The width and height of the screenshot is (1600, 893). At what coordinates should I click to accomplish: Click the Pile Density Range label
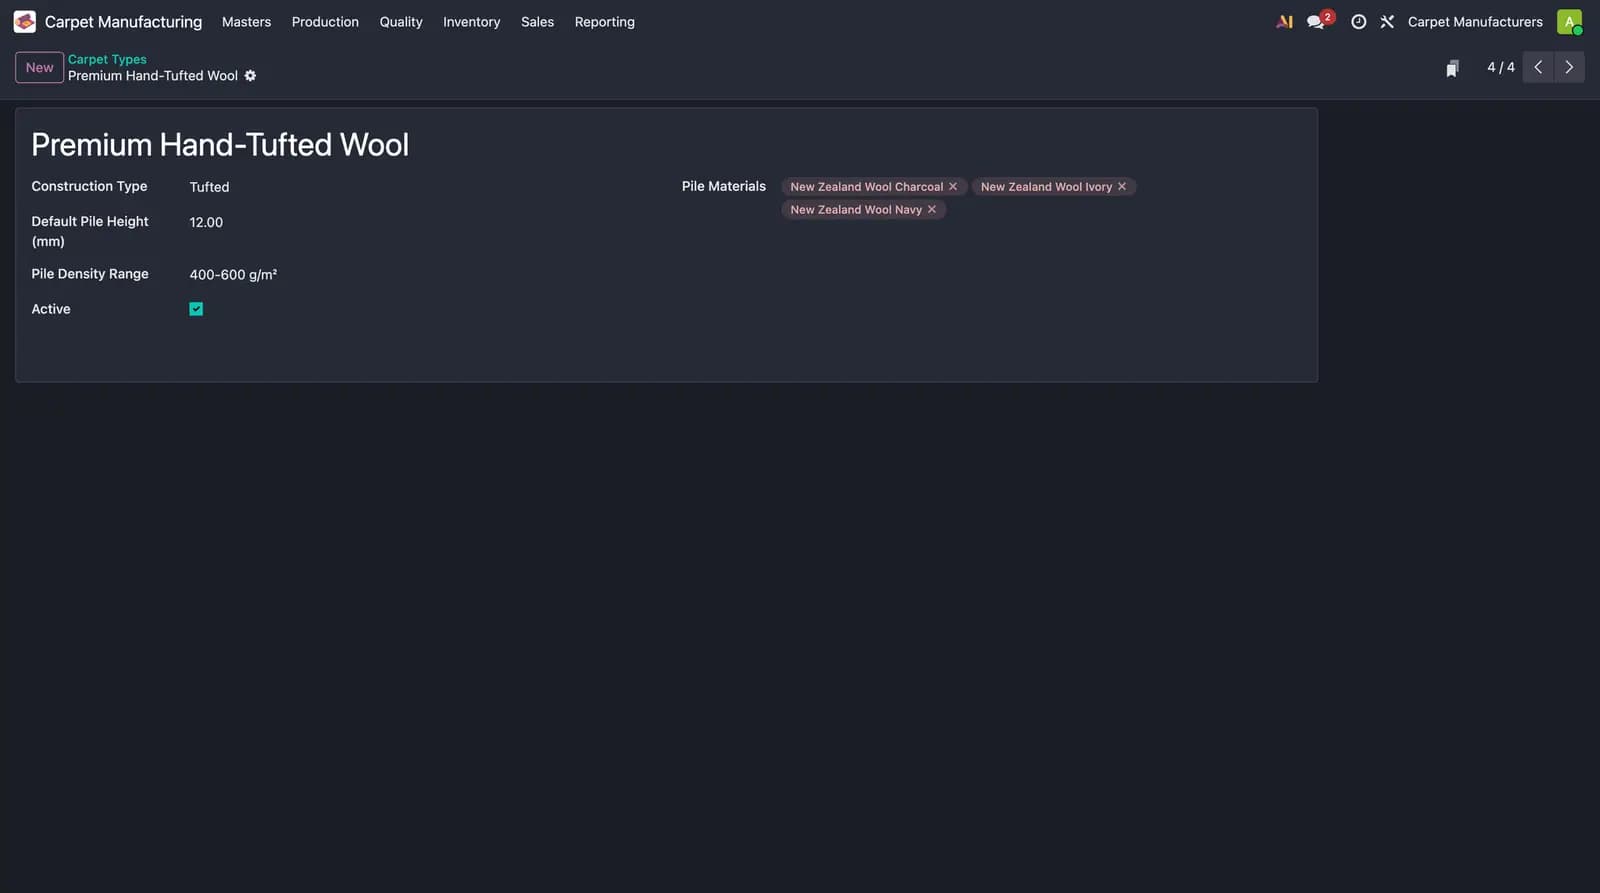90,274
